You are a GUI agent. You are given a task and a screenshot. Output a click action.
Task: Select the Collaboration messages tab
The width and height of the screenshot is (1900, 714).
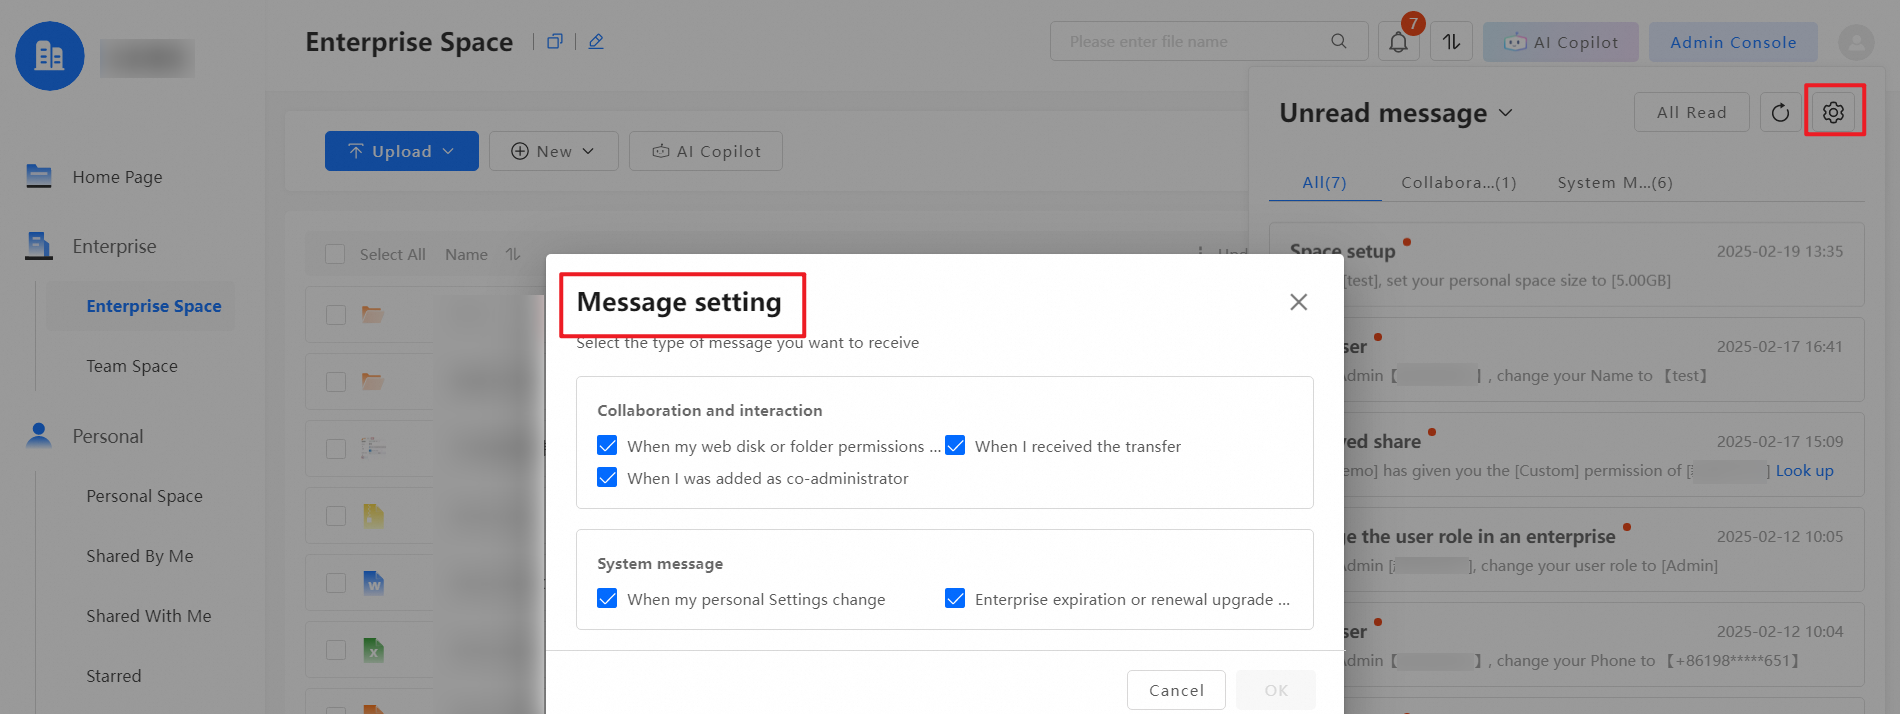tap(1458, 182)
